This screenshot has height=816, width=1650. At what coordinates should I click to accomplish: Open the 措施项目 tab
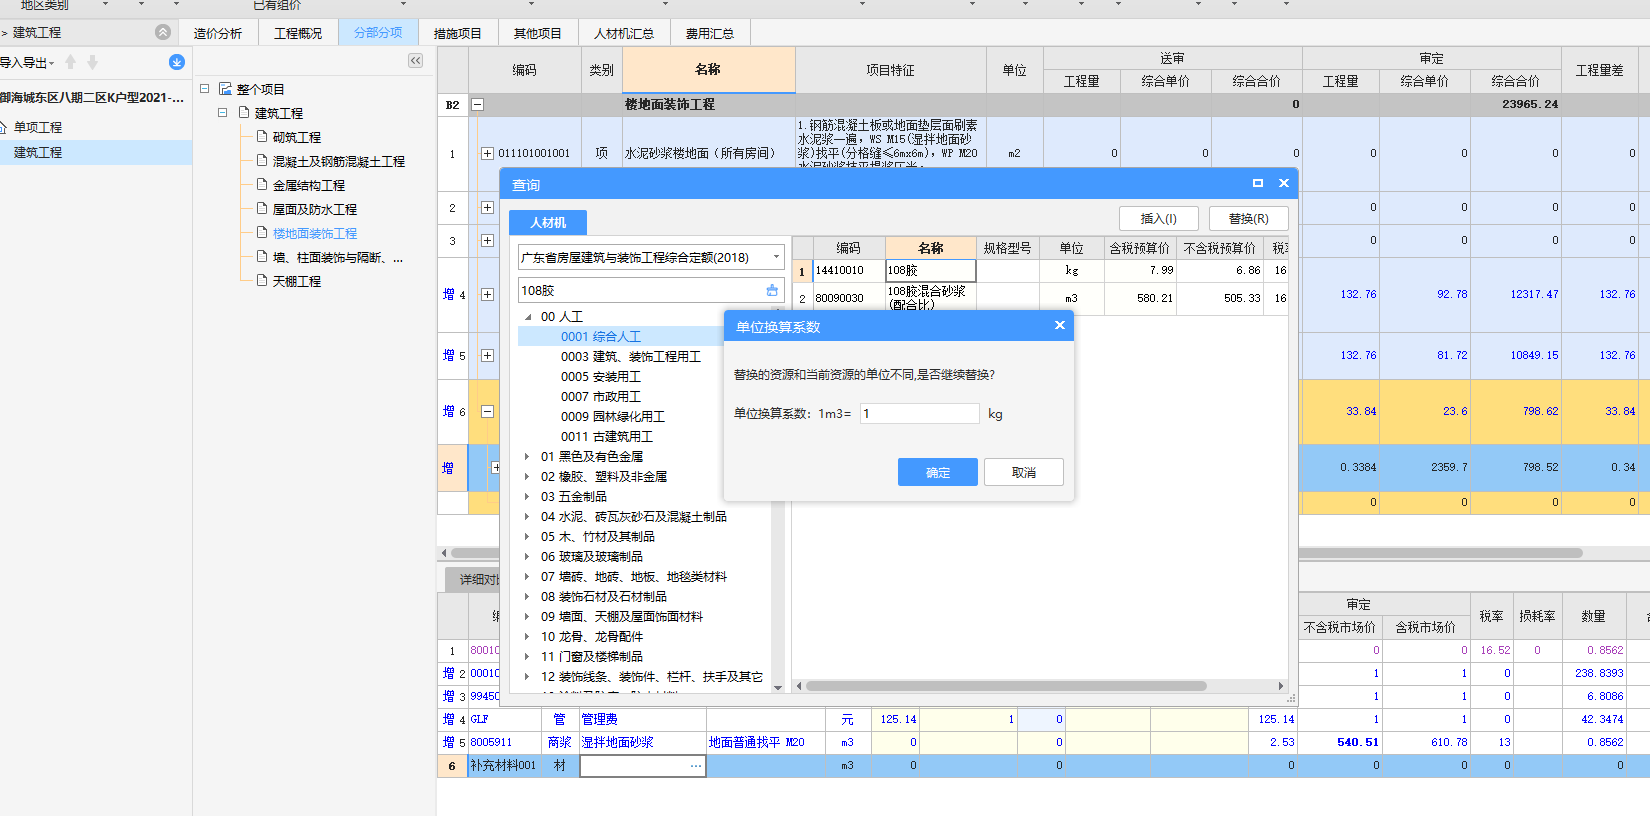[x=458, y=33]
